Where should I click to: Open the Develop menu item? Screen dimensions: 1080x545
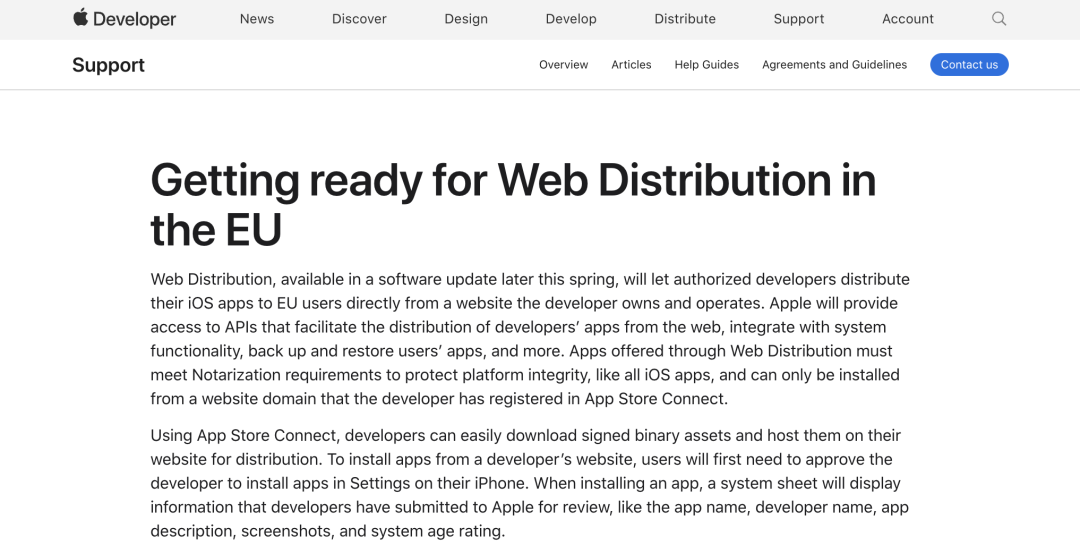pyautogui.click(x=571, y=19)
